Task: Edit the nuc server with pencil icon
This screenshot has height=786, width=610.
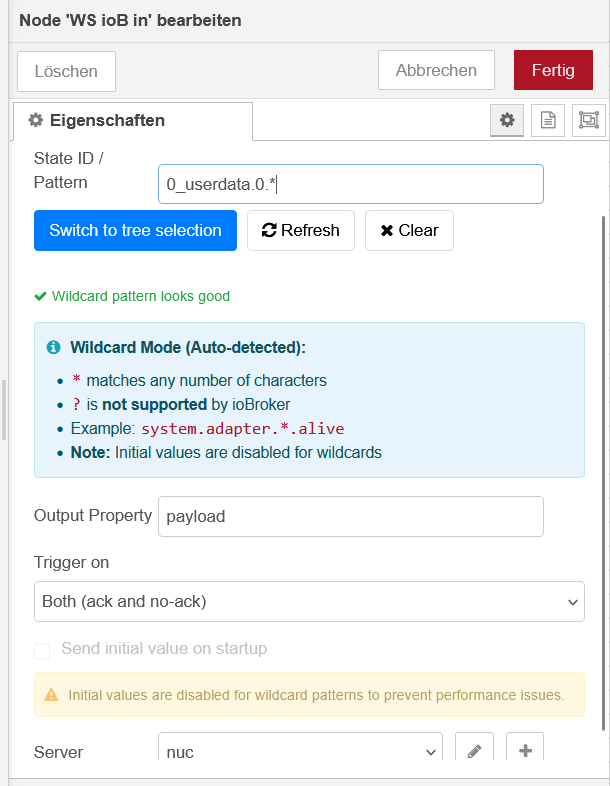Action: point(474,752)
